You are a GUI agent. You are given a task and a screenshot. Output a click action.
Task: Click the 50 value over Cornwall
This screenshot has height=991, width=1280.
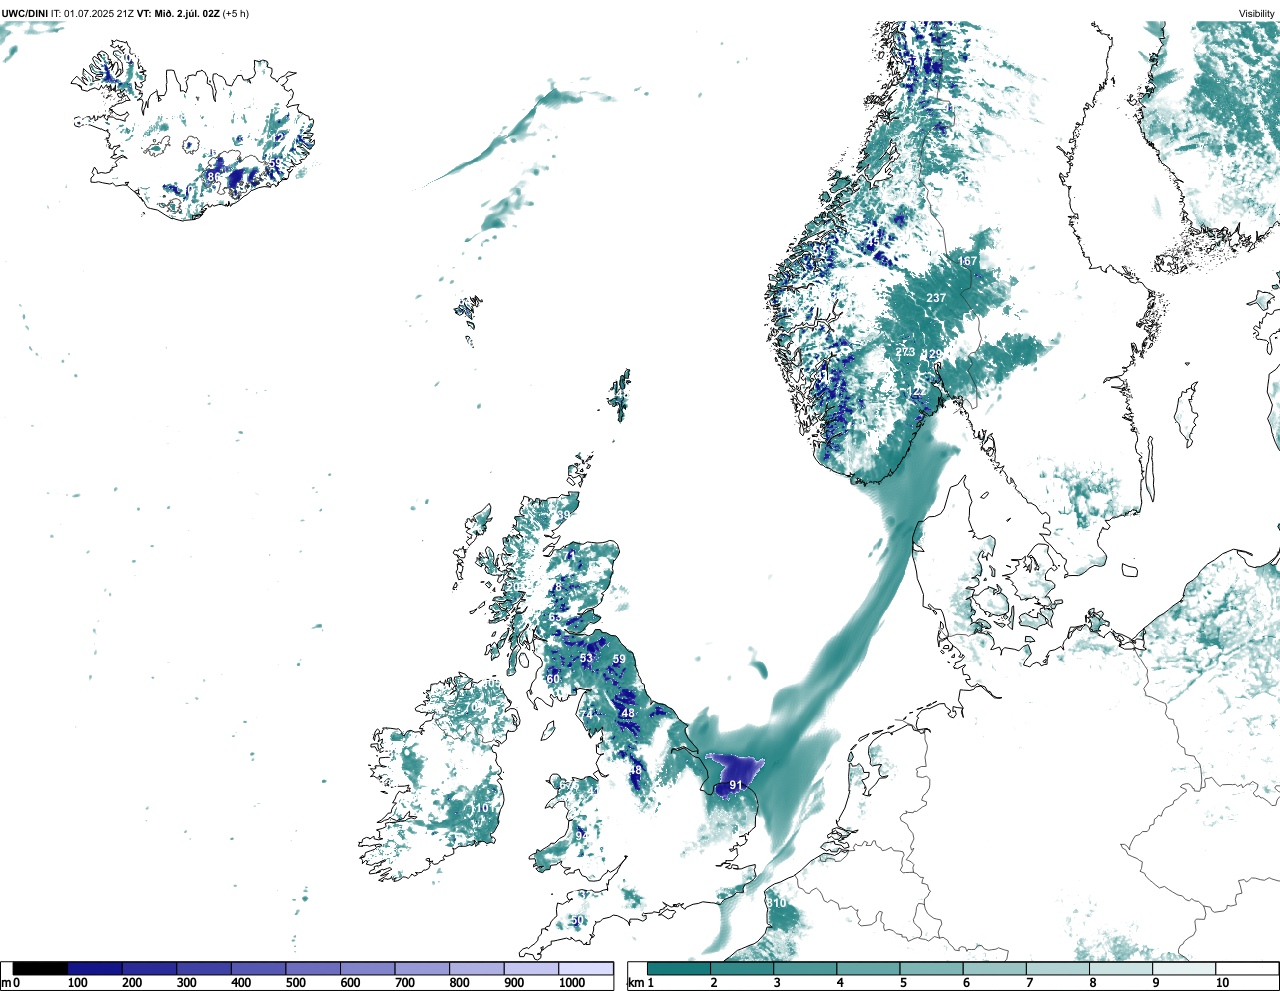point(577,920)
